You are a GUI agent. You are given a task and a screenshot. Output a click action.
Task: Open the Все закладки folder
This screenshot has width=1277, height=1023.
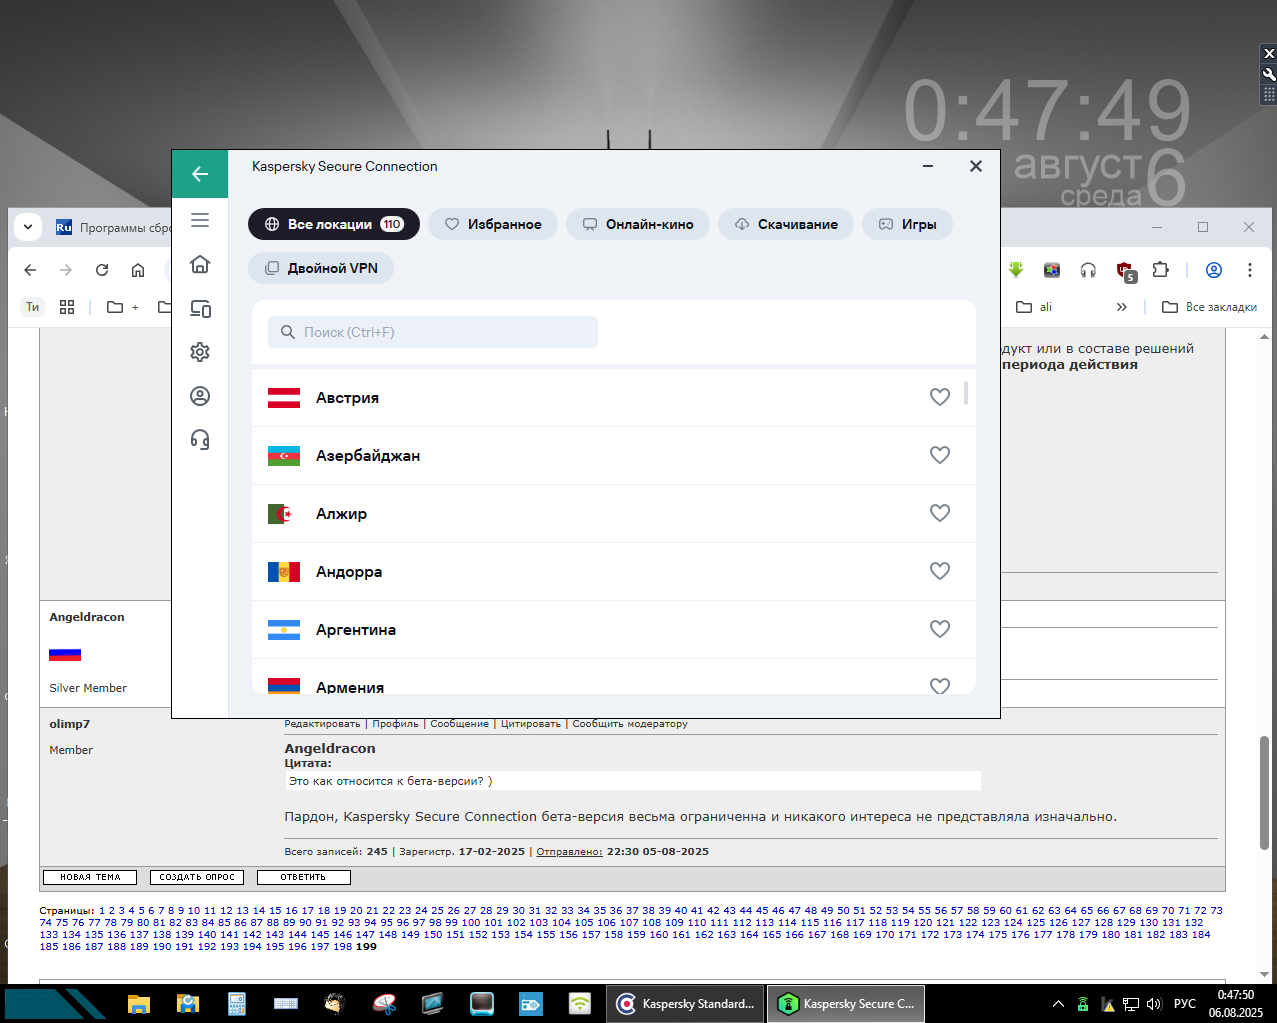[1209, 307]
